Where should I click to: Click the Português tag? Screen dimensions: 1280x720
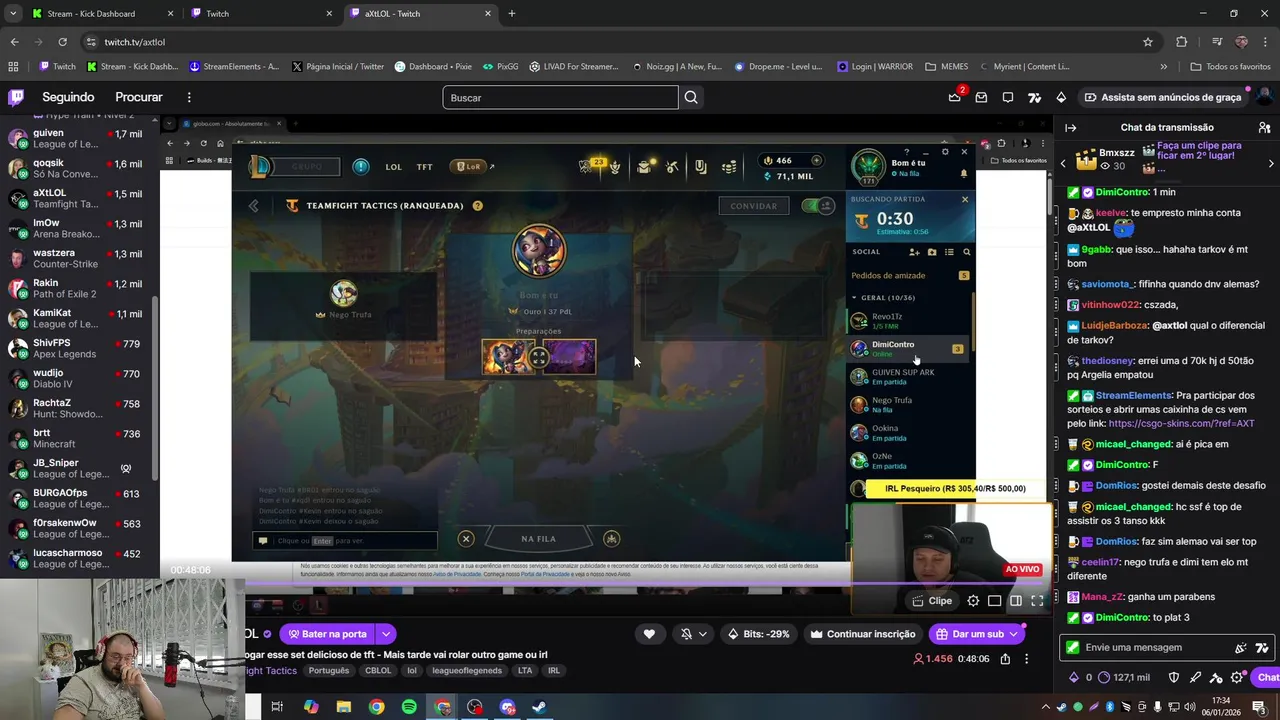click(329, 671)
